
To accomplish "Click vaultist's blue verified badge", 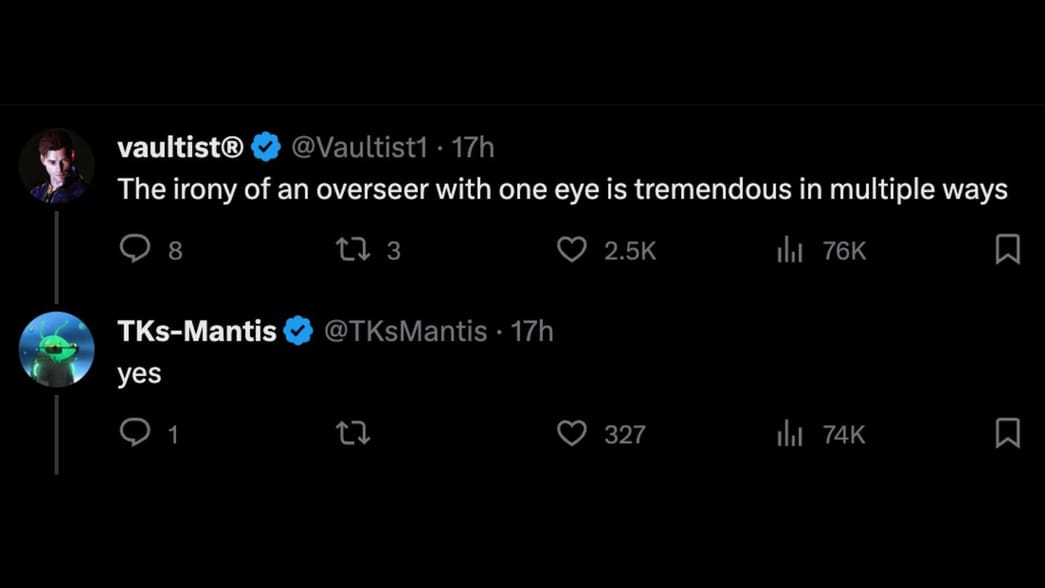I will pos(264,145).
